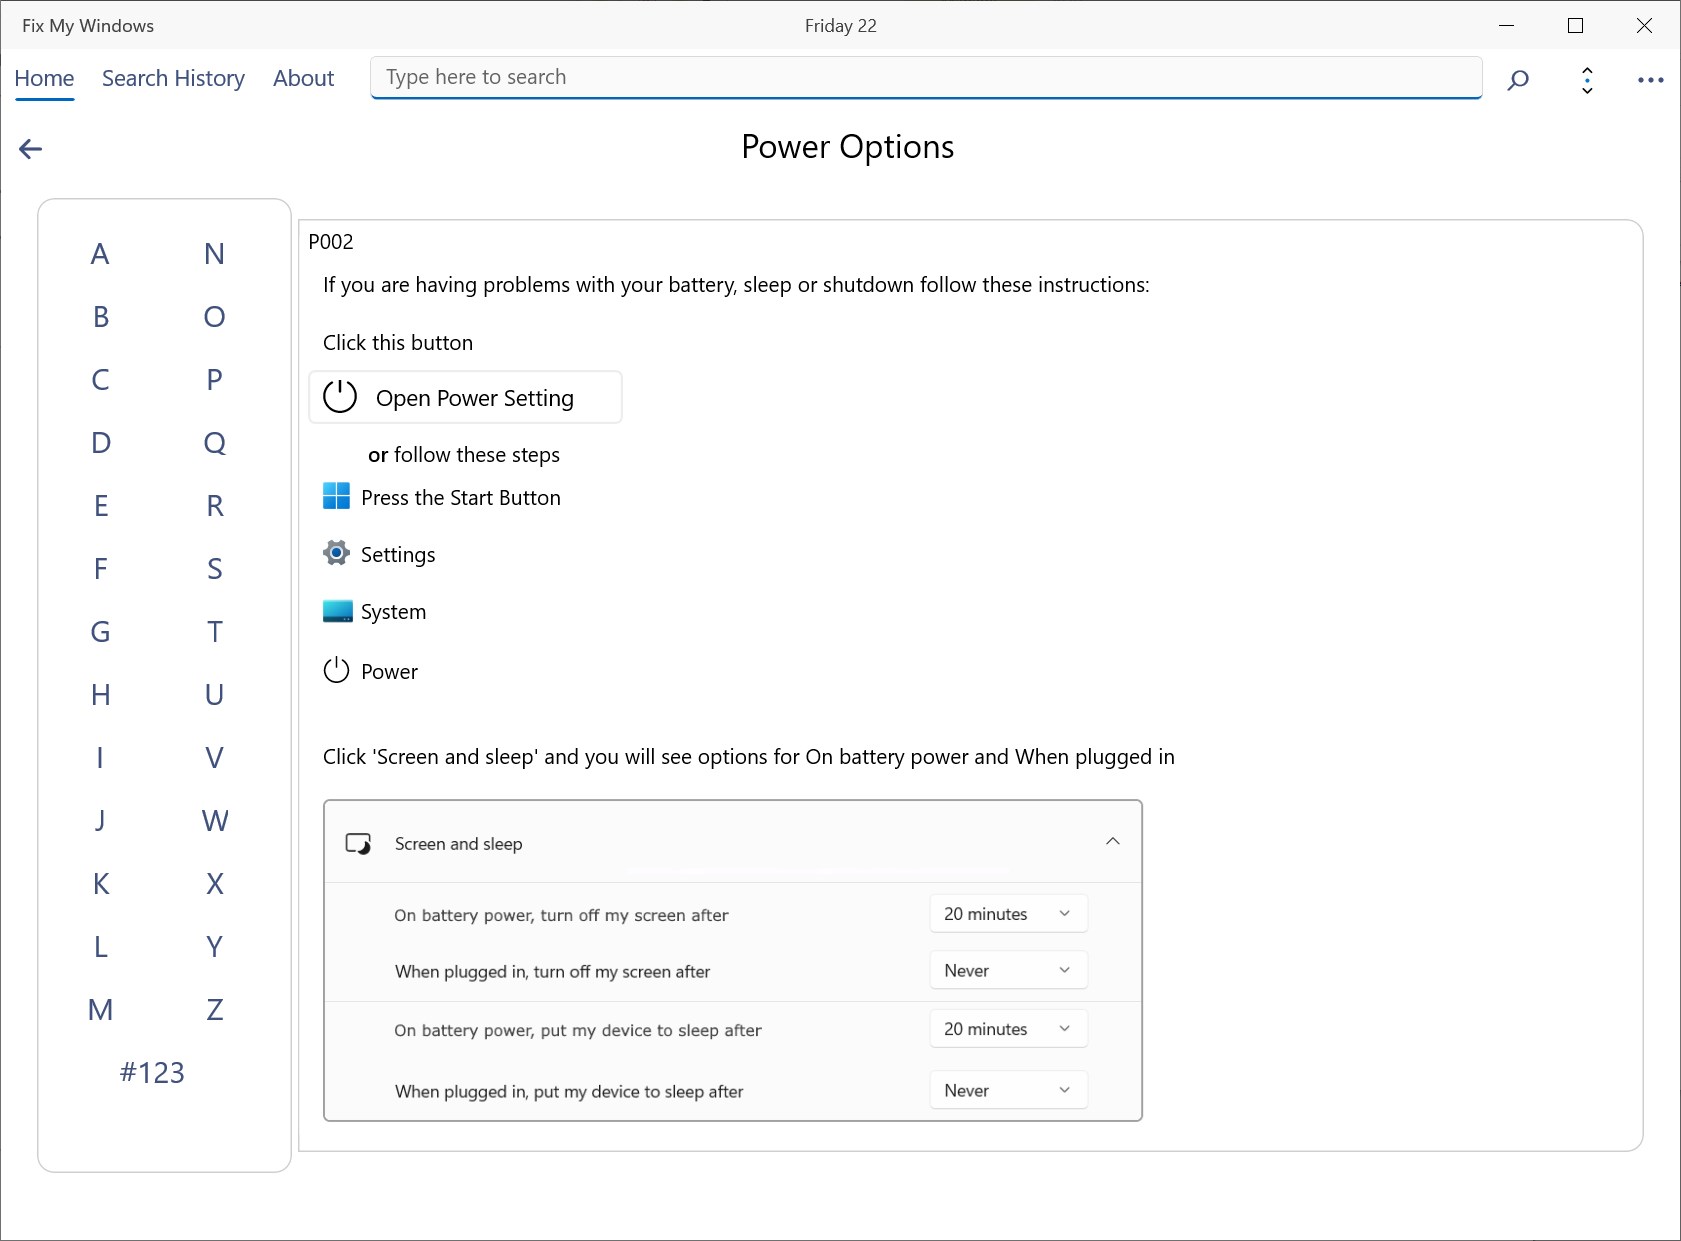Switch to the Search History tab

(173, 79)
